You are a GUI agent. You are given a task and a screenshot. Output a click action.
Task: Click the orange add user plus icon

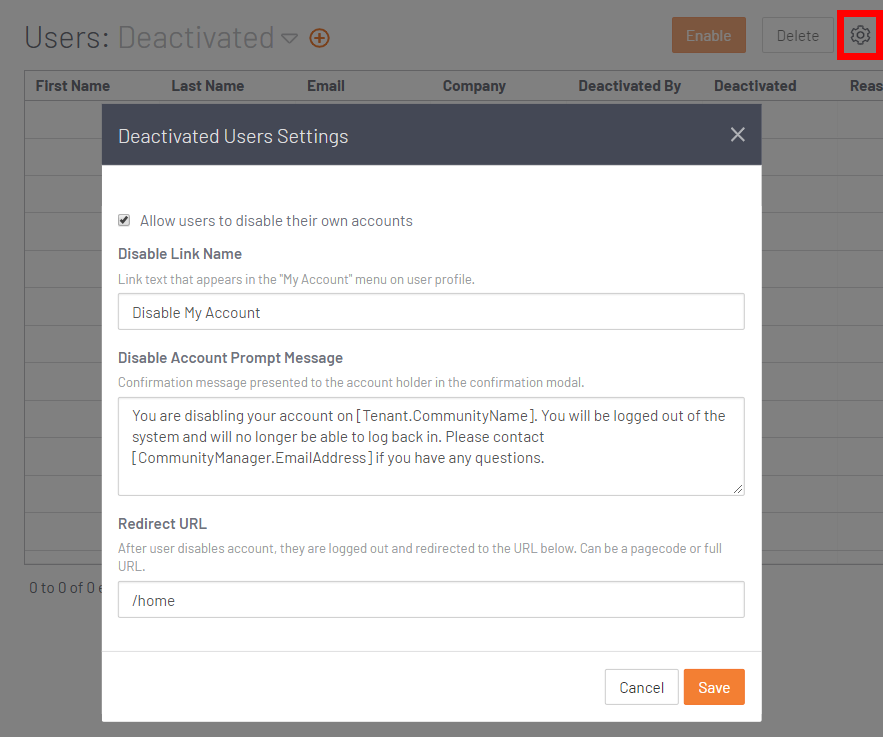(x=319, y=38)
